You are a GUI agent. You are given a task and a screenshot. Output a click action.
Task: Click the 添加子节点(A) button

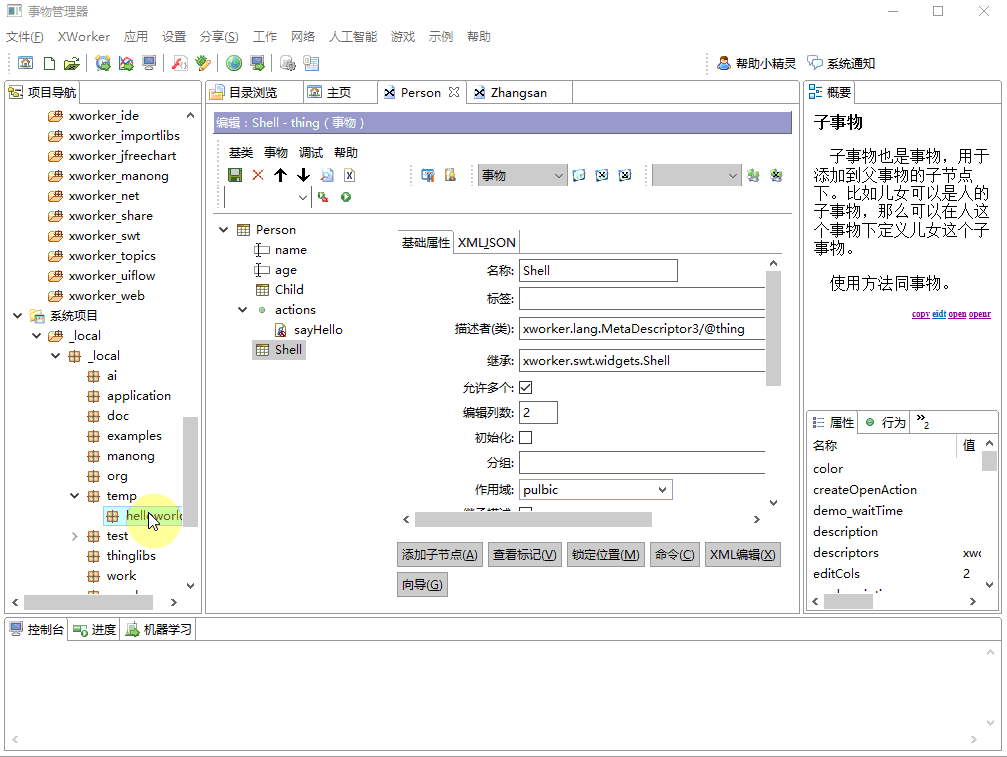coord(440,554)
